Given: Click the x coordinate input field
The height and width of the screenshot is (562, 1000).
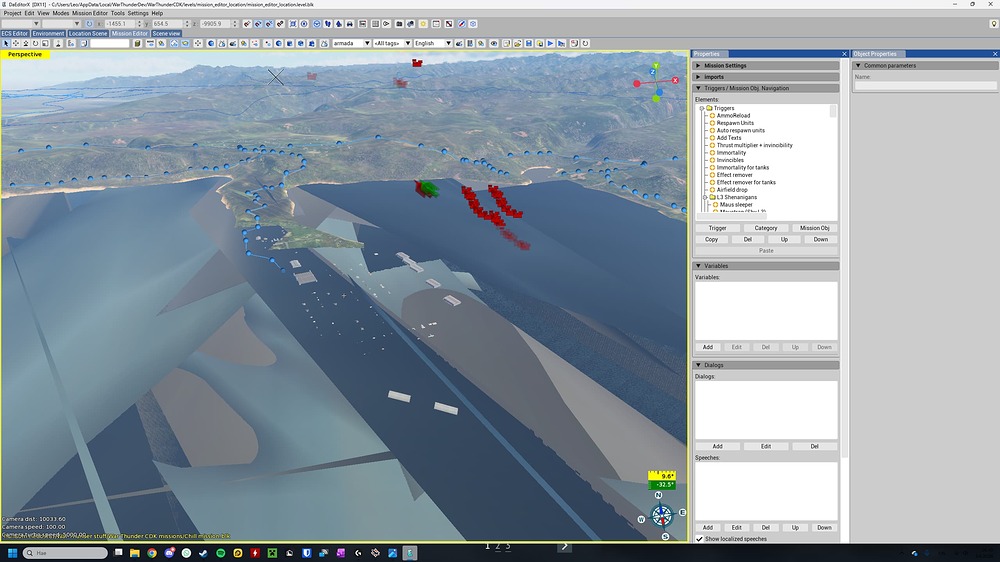Looking at the screenshot, I should pos(122,24).
